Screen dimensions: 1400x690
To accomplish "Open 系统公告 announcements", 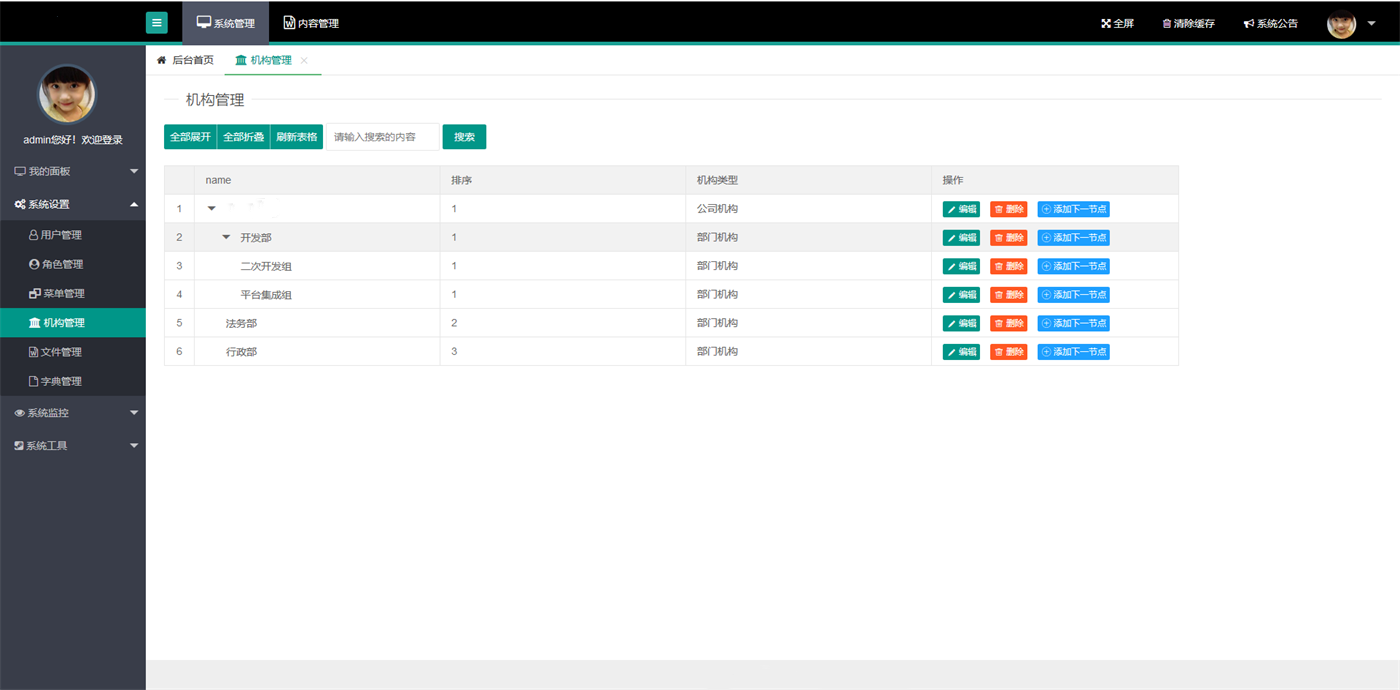I will coord(1270,24).
